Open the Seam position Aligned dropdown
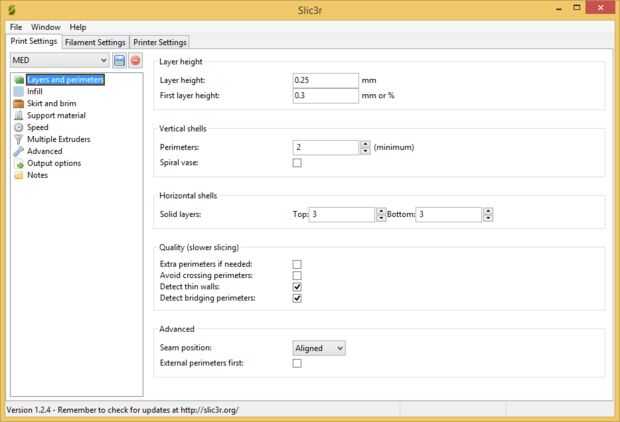Image resolution: width=620 pixels, height=422 pixels. point(319,348)
